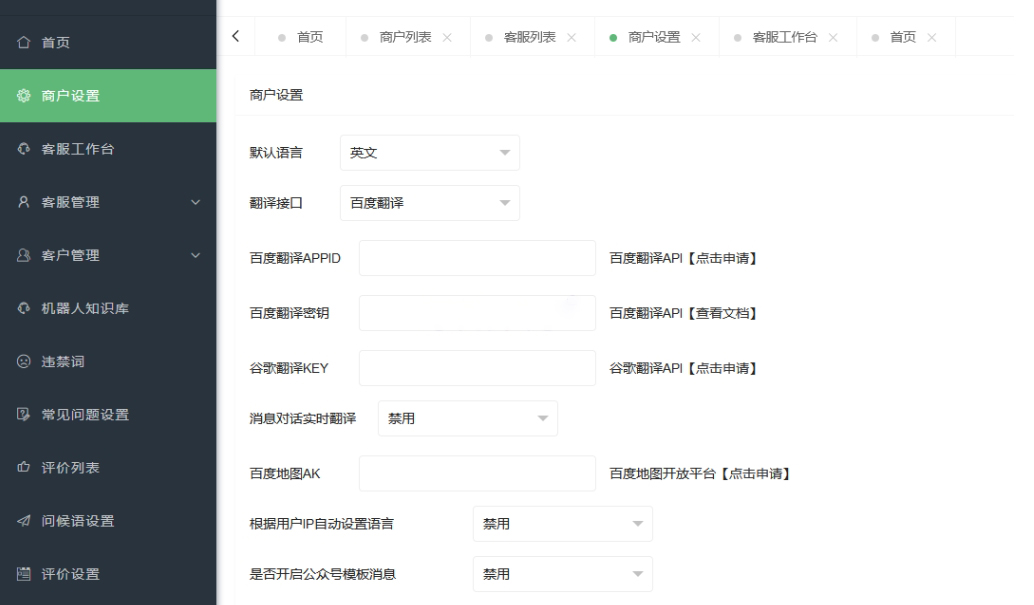Close the 商户列表 tab
Screen dimensions: 1034x605
pyautogui.click(x=447, y=38)
